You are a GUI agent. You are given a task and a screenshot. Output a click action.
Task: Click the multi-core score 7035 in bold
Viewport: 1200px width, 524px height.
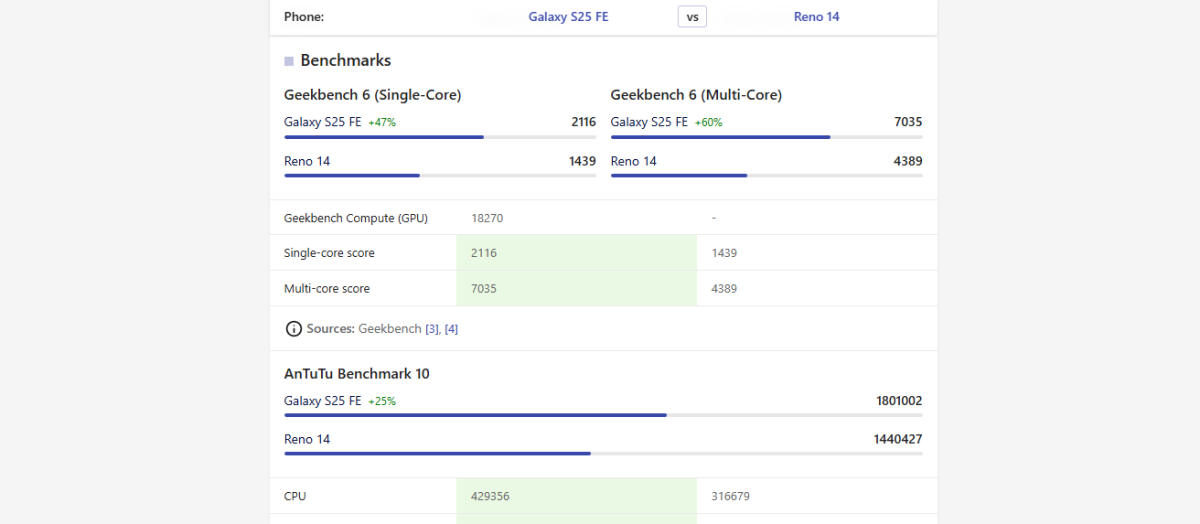pos(908,122)
